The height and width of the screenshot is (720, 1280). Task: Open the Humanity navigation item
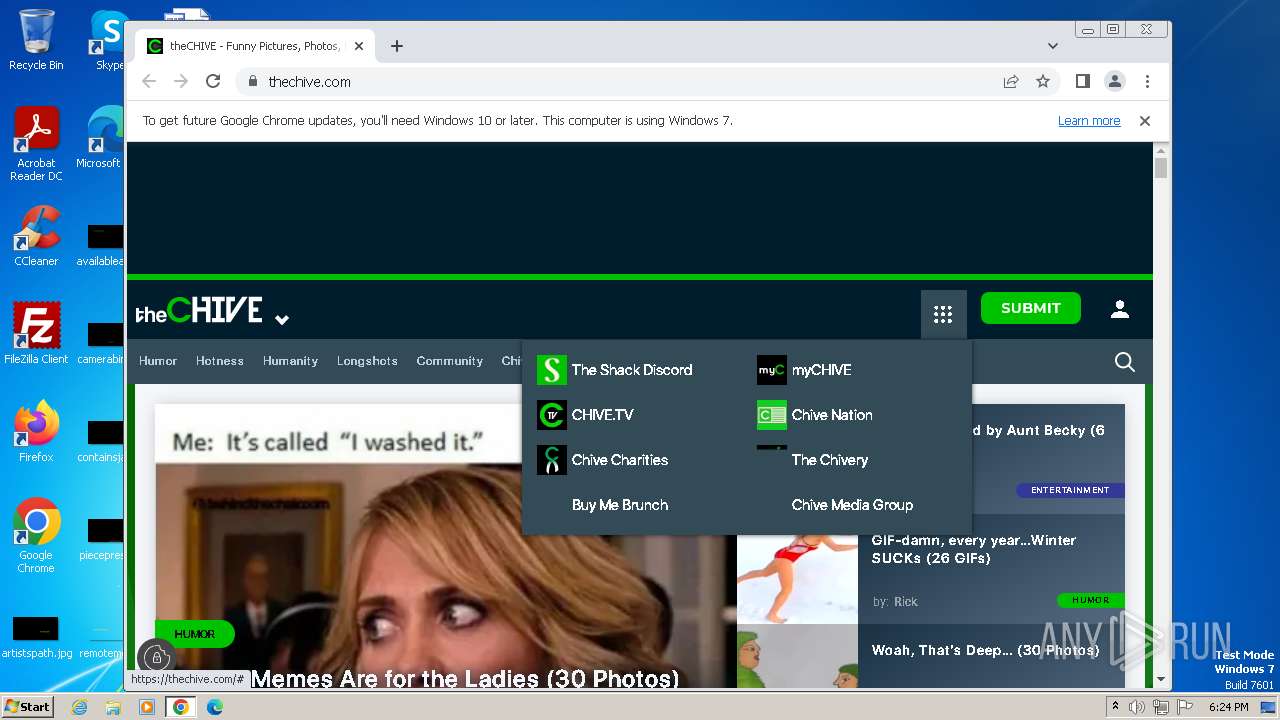290,361
